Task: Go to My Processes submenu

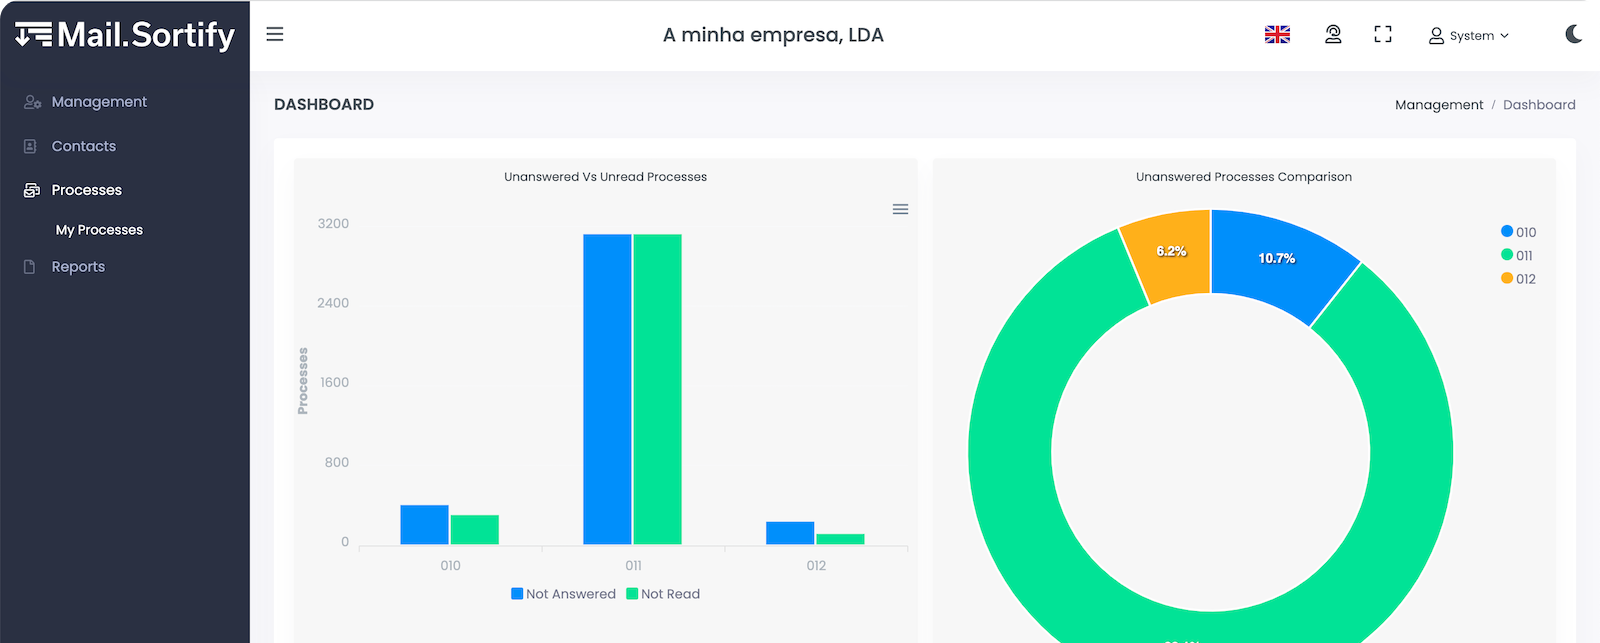Action: [99, 230]
